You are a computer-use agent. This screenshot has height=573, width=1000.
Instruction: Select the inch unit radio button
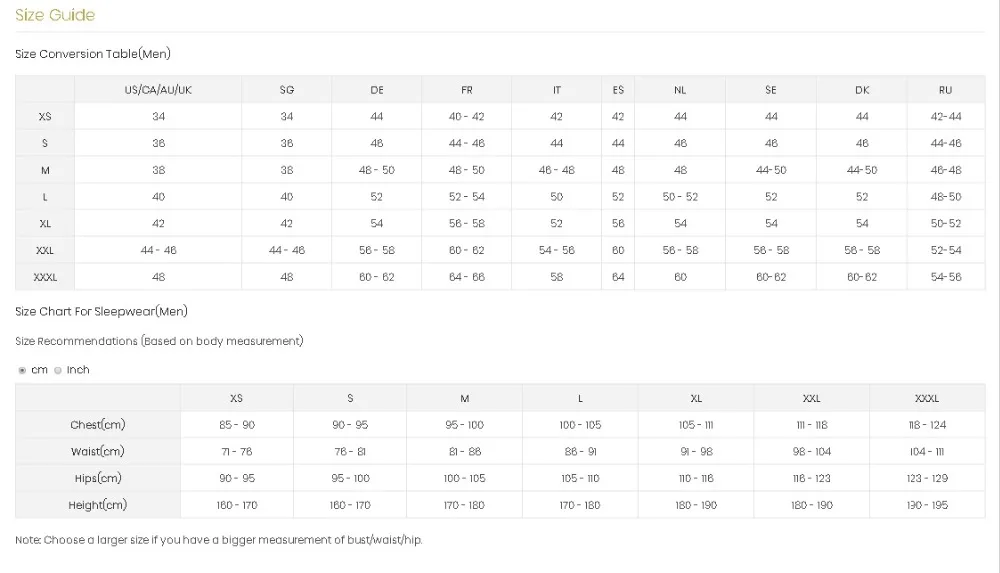[58, 371]
